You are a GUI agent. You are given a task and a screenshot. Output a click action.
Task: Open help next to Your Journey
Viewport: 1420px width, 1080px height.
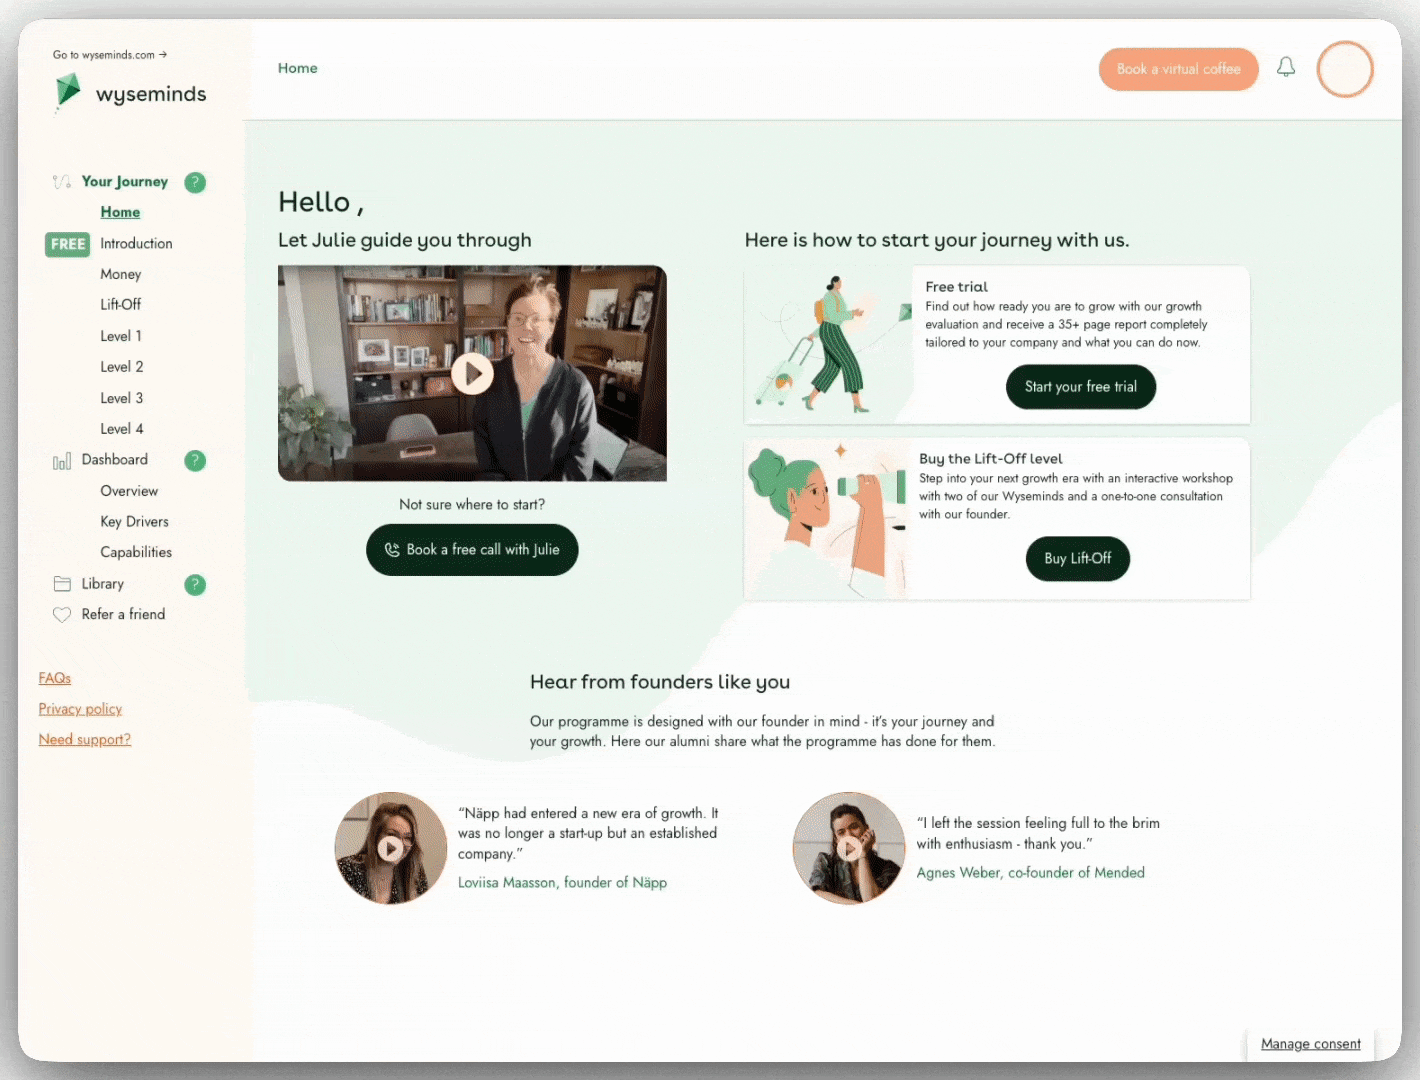195,182
